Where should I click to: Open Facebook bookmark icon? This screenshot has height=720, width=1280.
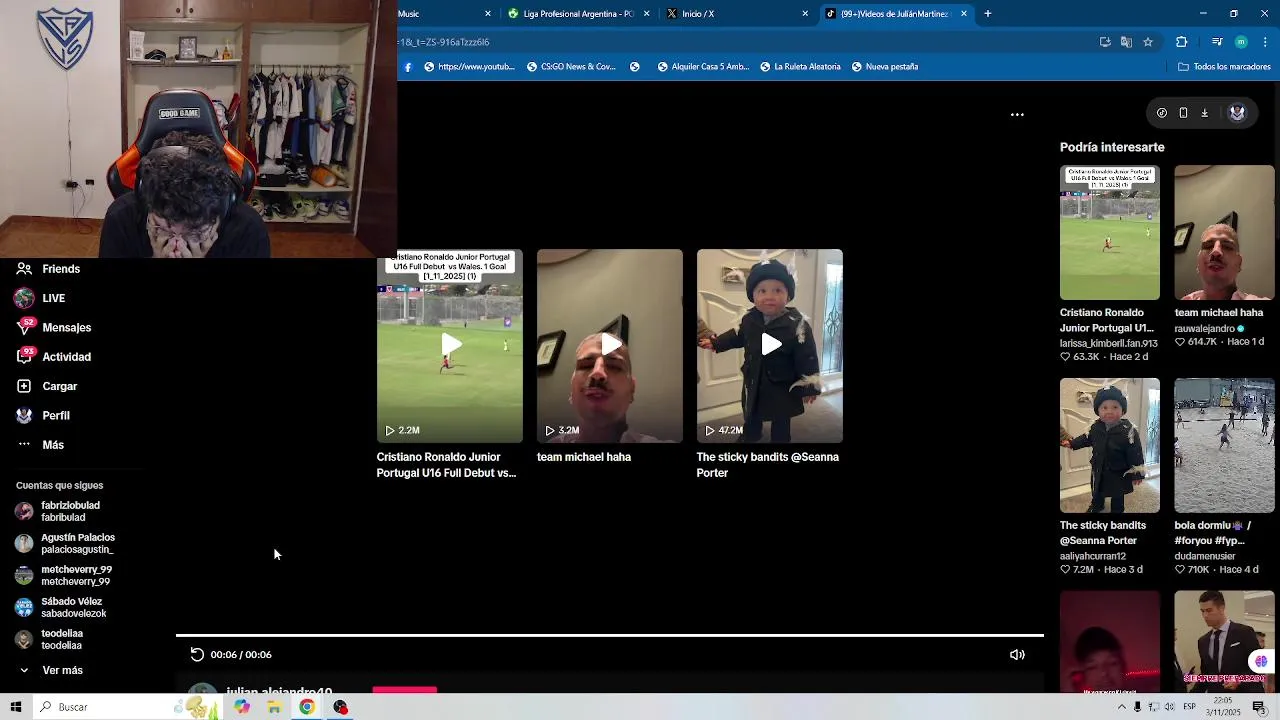coord(407,67)
